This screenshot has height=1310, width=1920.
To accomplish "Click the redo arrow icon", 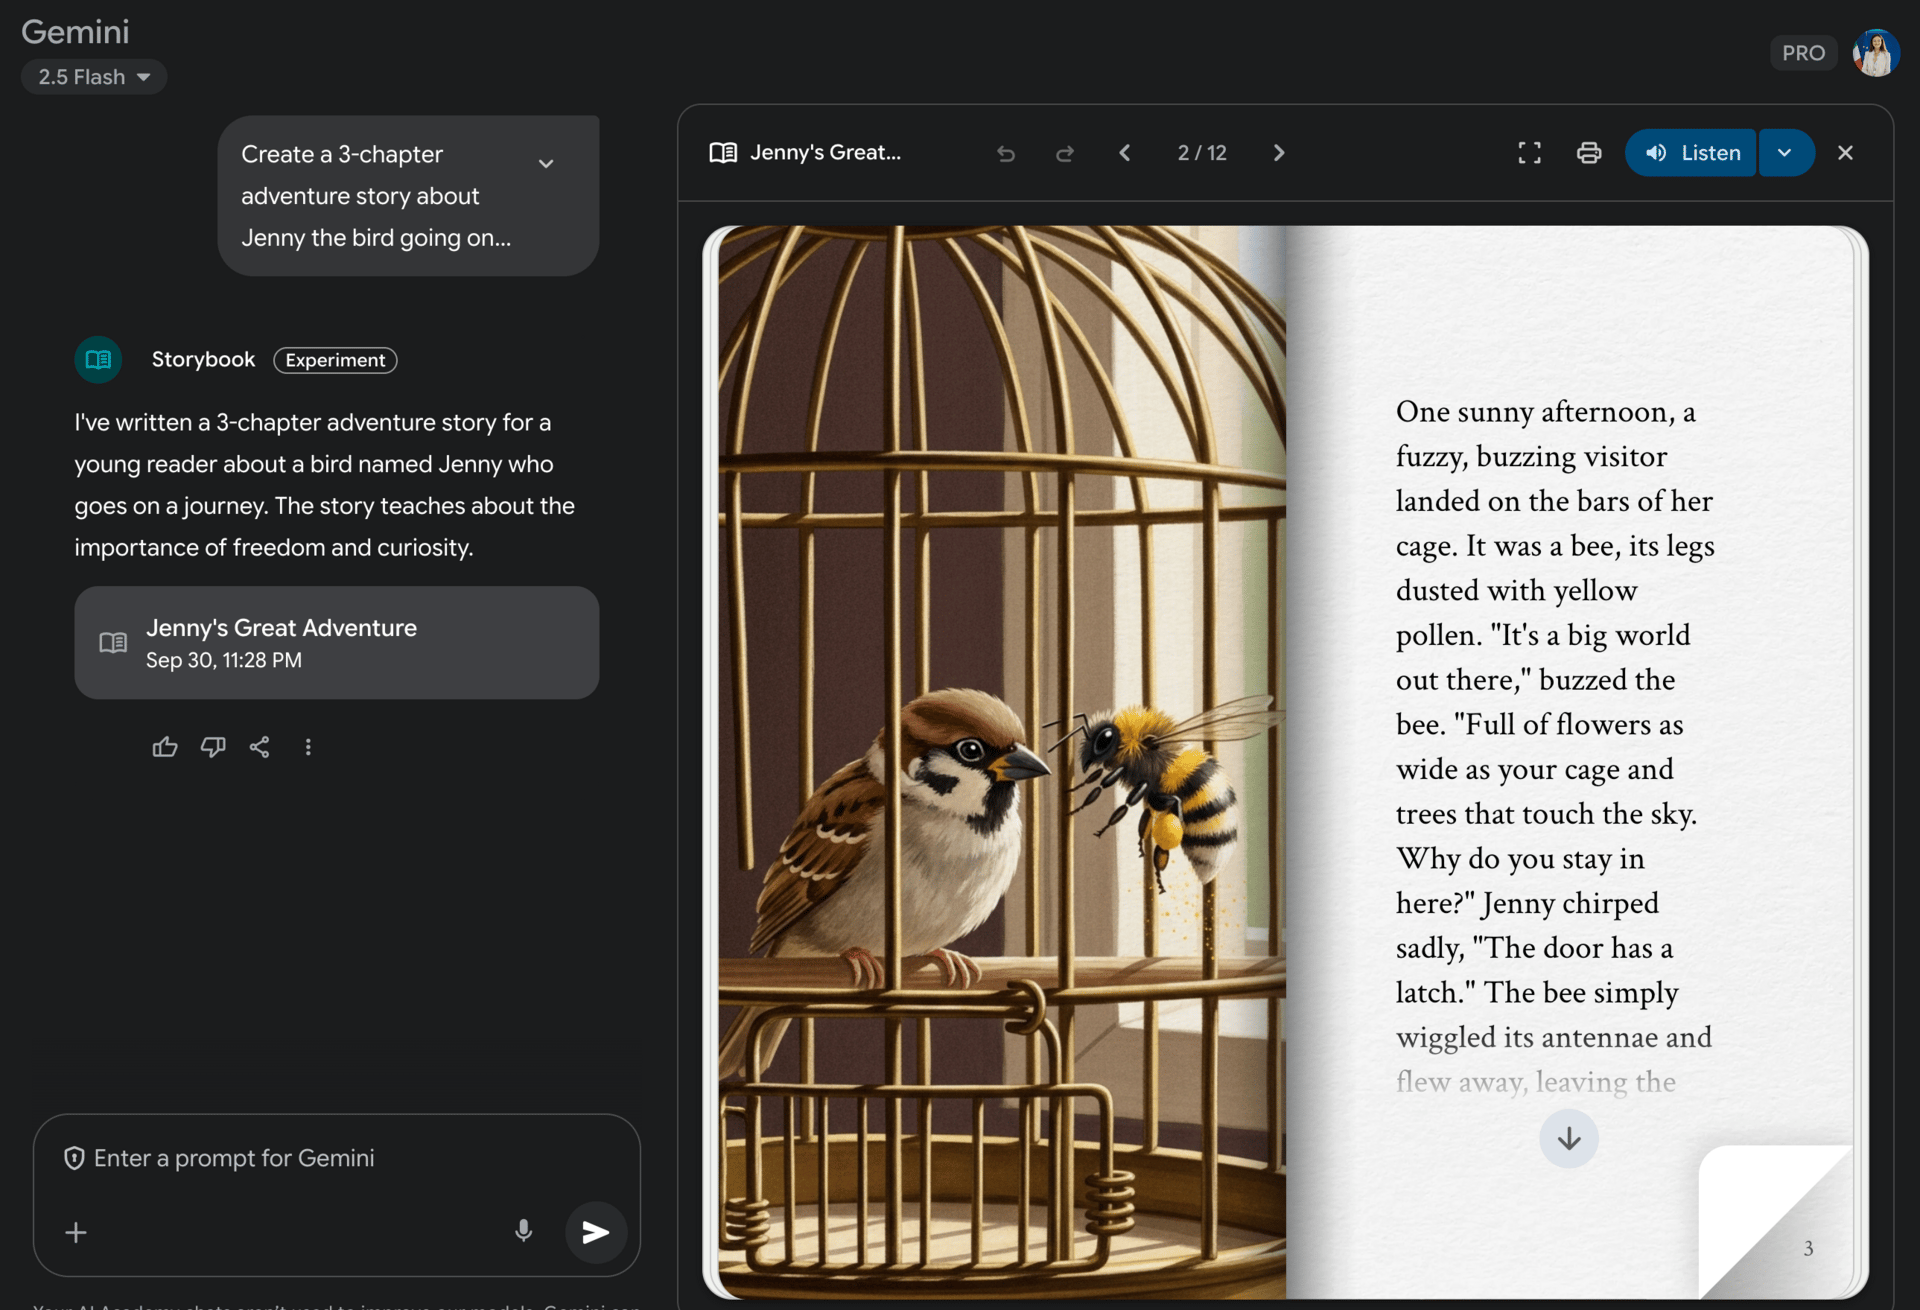I will (x=1065, y=153).
